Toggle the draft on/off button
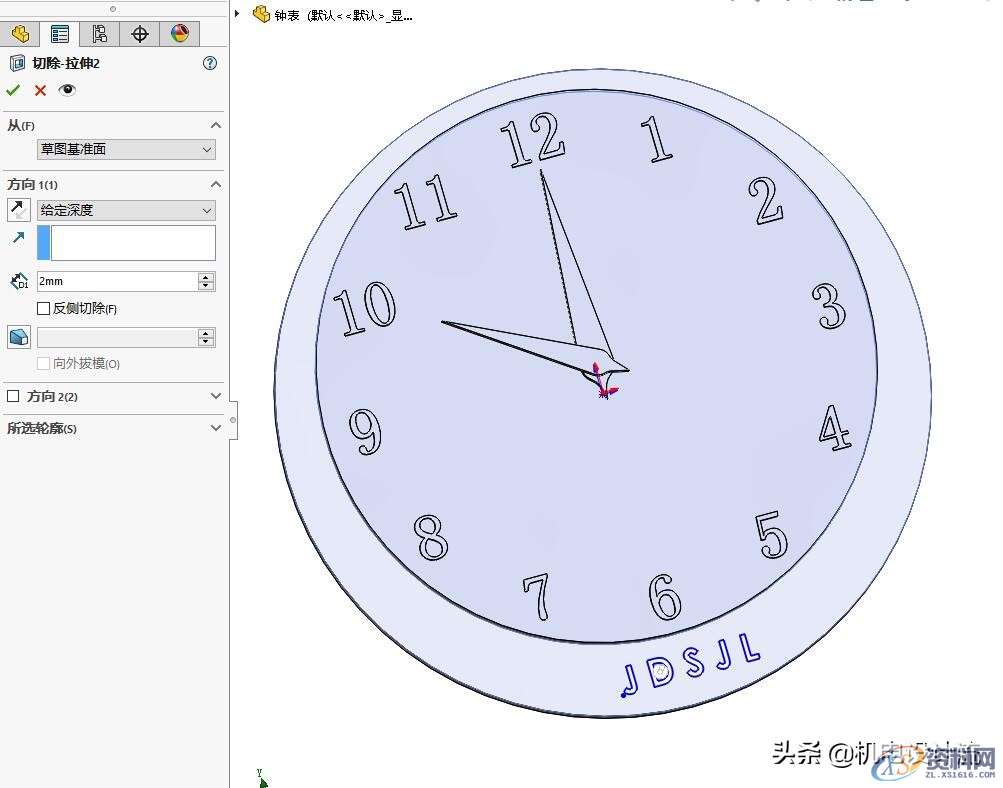 click(19, 337)
